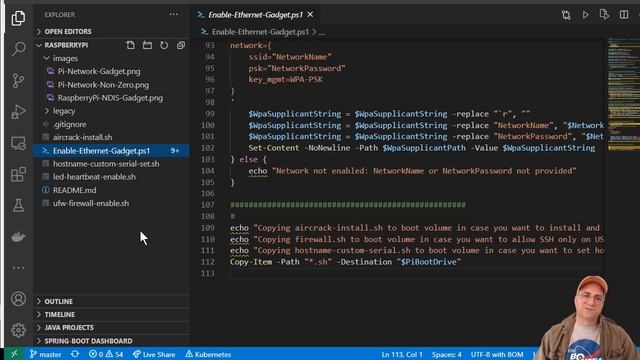Select Enable-Ethernet-Gadget.ps1 in file tree

click(111, 151)
